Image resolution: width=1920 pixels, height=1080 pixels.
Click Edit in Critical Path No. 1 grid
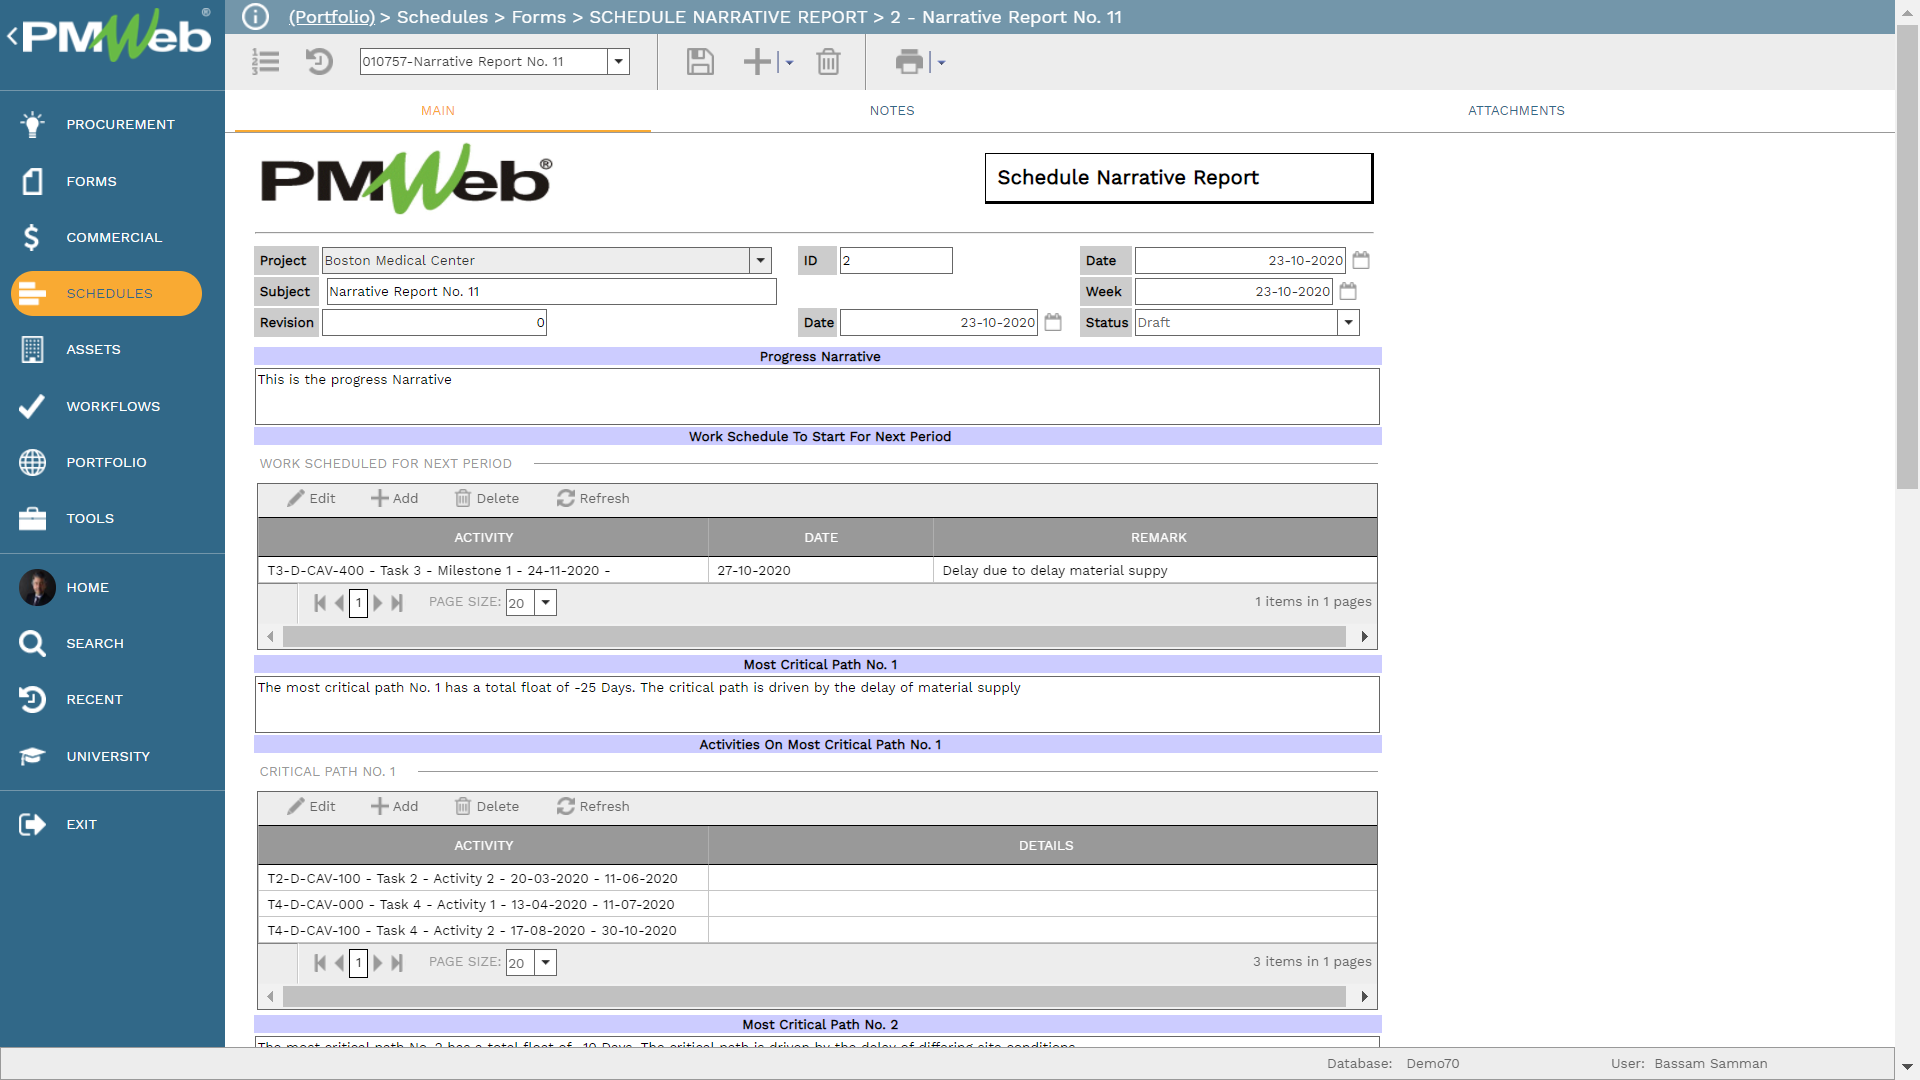[311, 806]
